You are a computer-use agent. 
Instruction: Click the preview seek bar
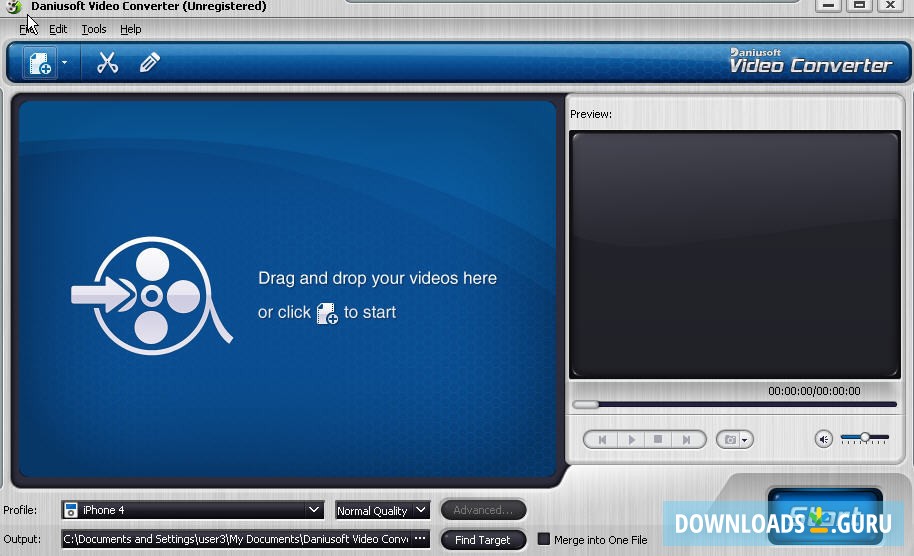(x=734, y=404)
